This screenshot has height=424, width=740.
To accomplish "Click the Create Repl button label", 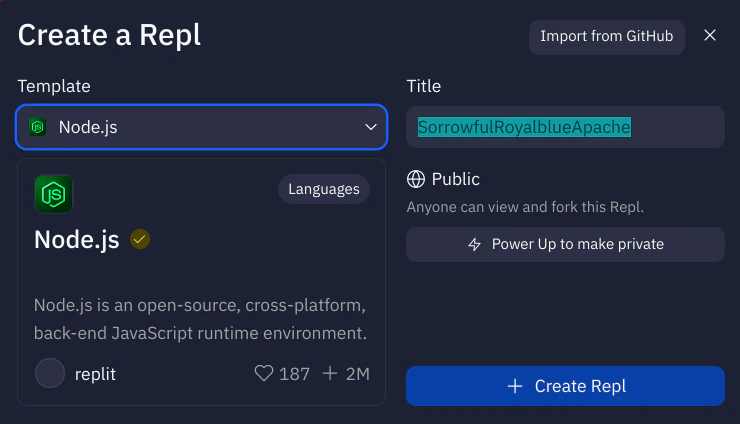I will tap(580, 386).
